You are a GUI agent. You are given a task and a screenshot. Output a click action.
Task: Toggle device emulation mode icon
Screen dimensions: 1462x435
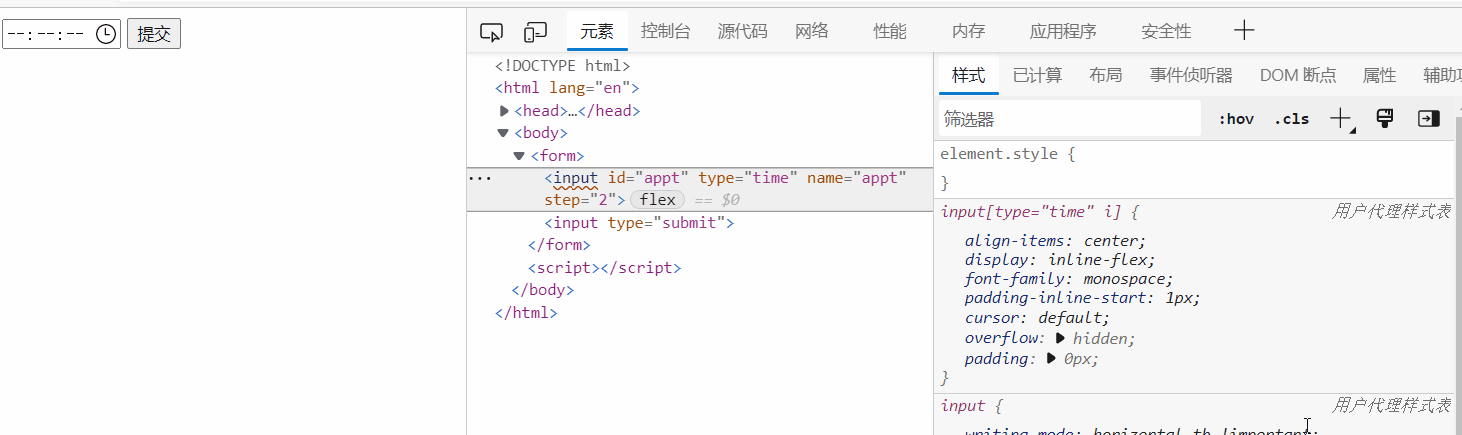tap(536, 32)
